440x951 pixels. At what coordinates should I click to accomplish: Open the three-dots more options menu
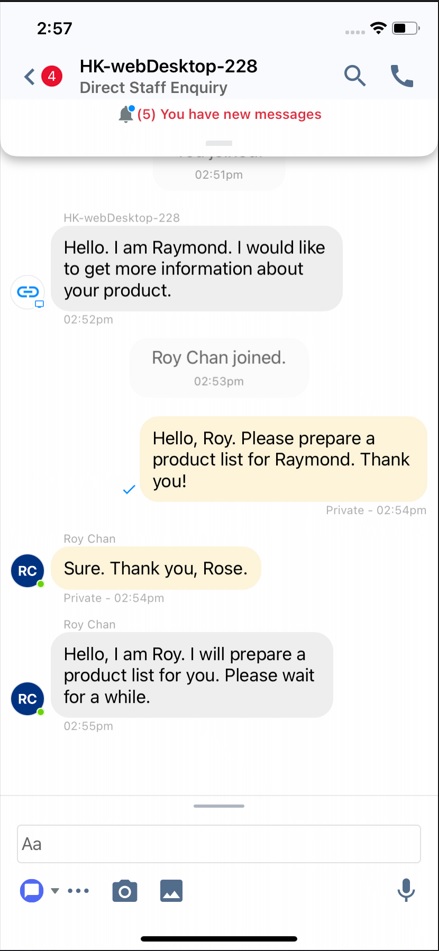[78, 891]
